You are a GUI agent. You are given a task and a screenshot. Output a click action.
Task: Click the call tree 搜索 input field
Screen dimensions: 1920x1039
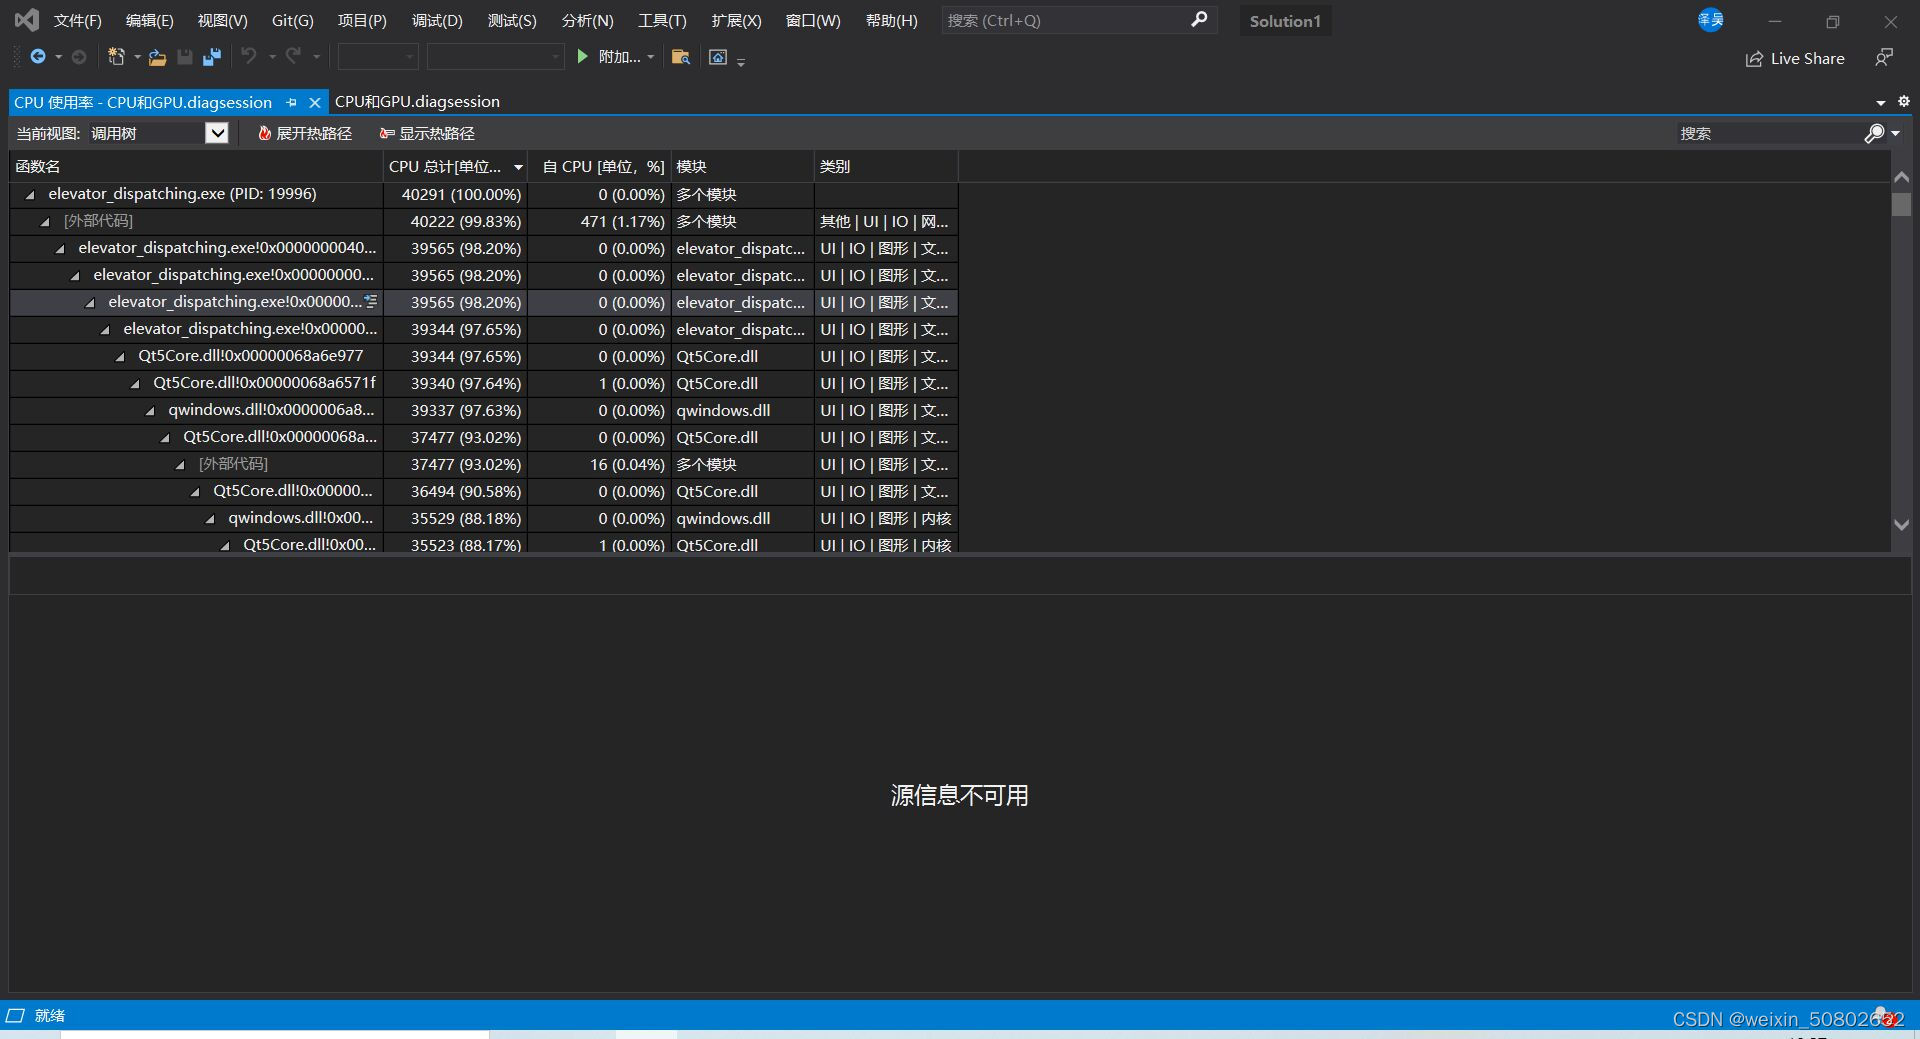point(1770,133)
